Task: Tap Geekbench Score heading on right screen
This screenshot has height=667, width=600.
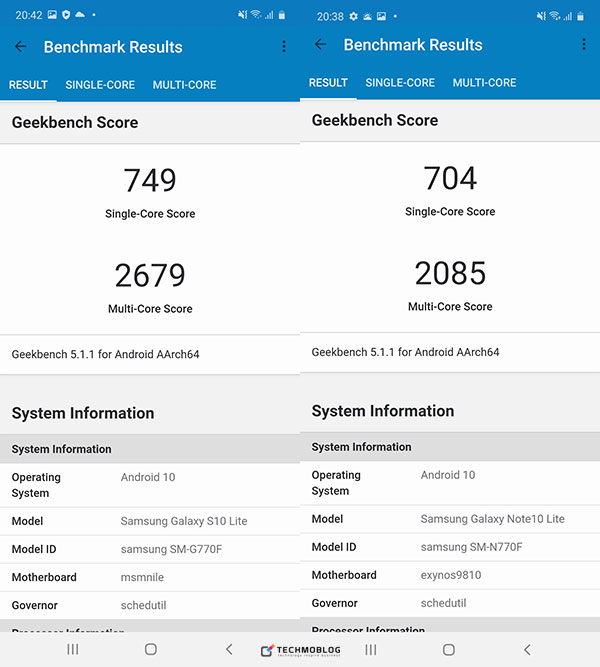Action: 375,120
